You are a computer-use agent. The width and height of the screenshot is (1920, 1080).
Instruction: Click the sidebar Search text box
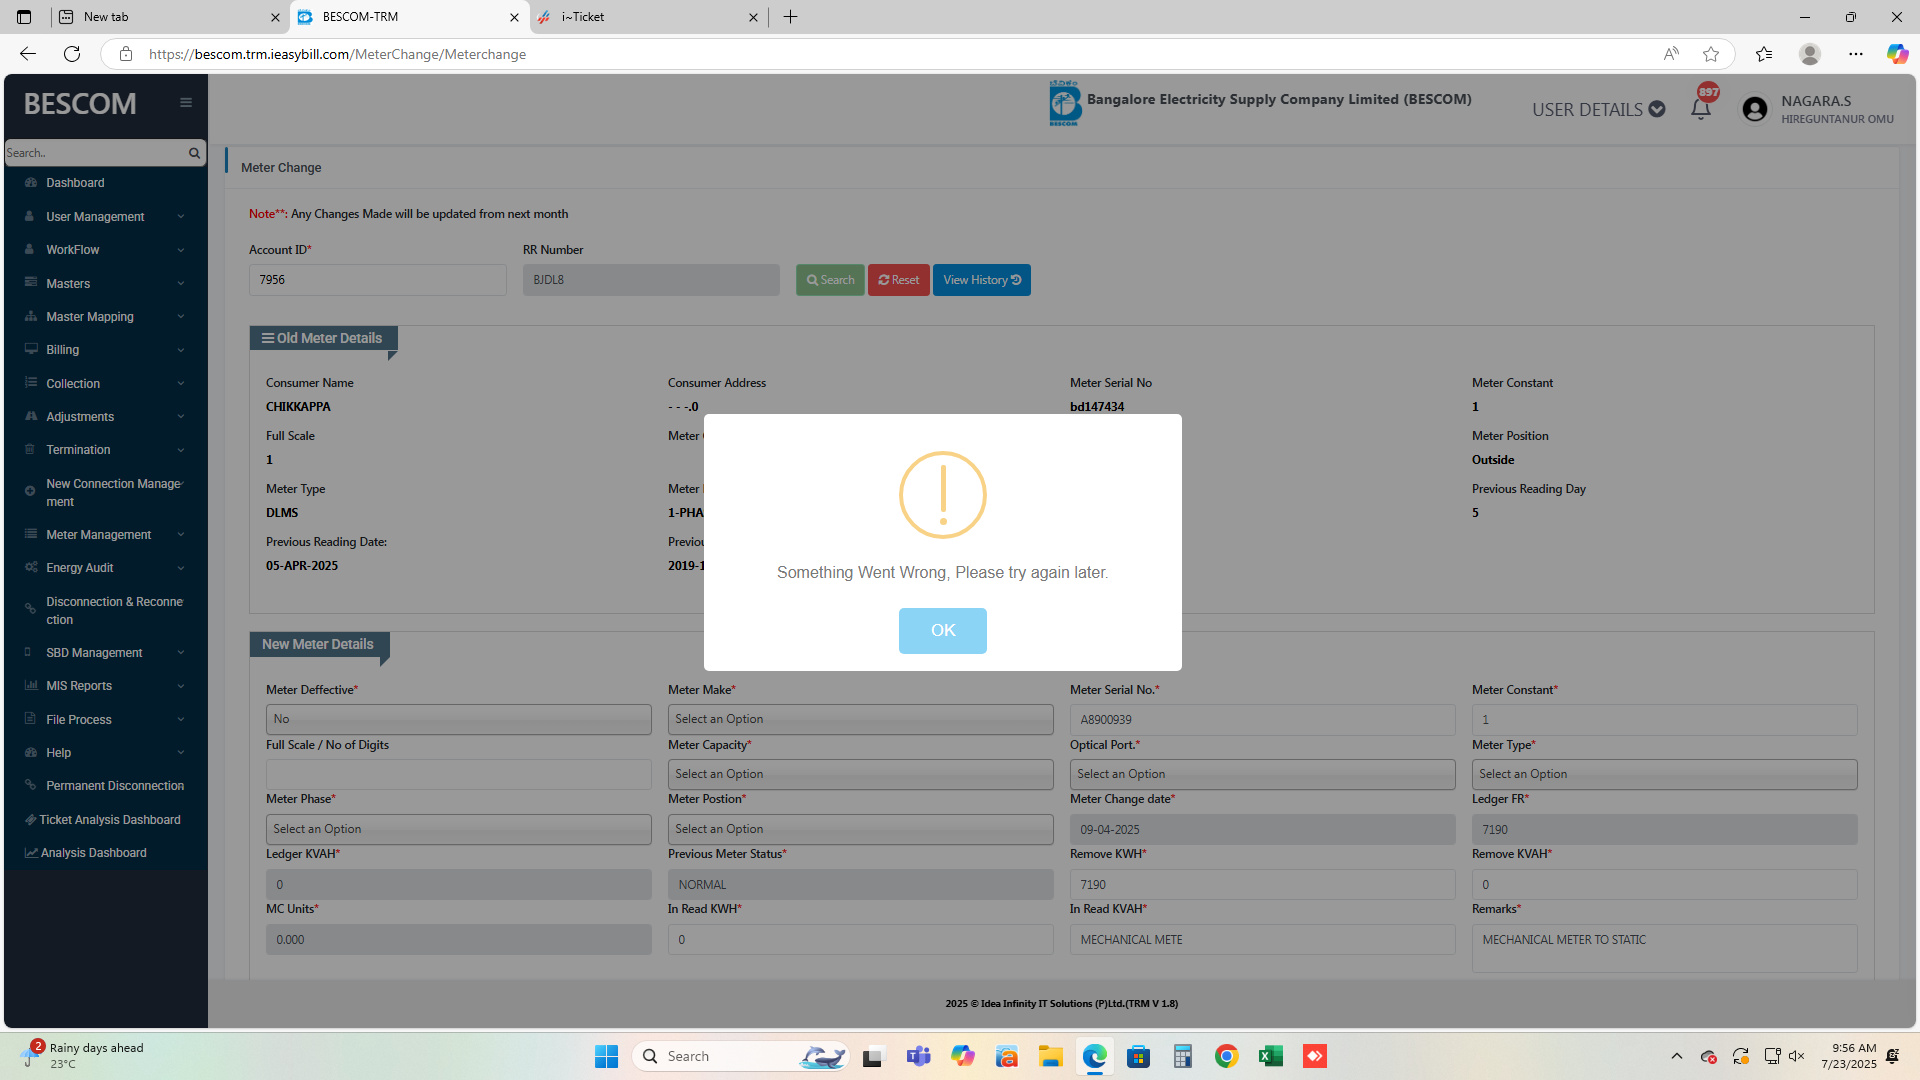[x=95, y=153]
